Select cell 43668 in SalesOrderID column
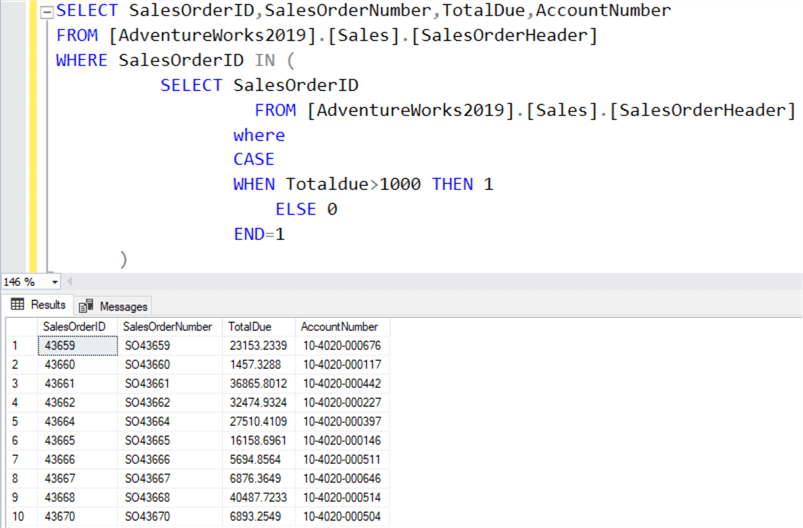This screenshot has height=528, width=803. coord(77,497)
